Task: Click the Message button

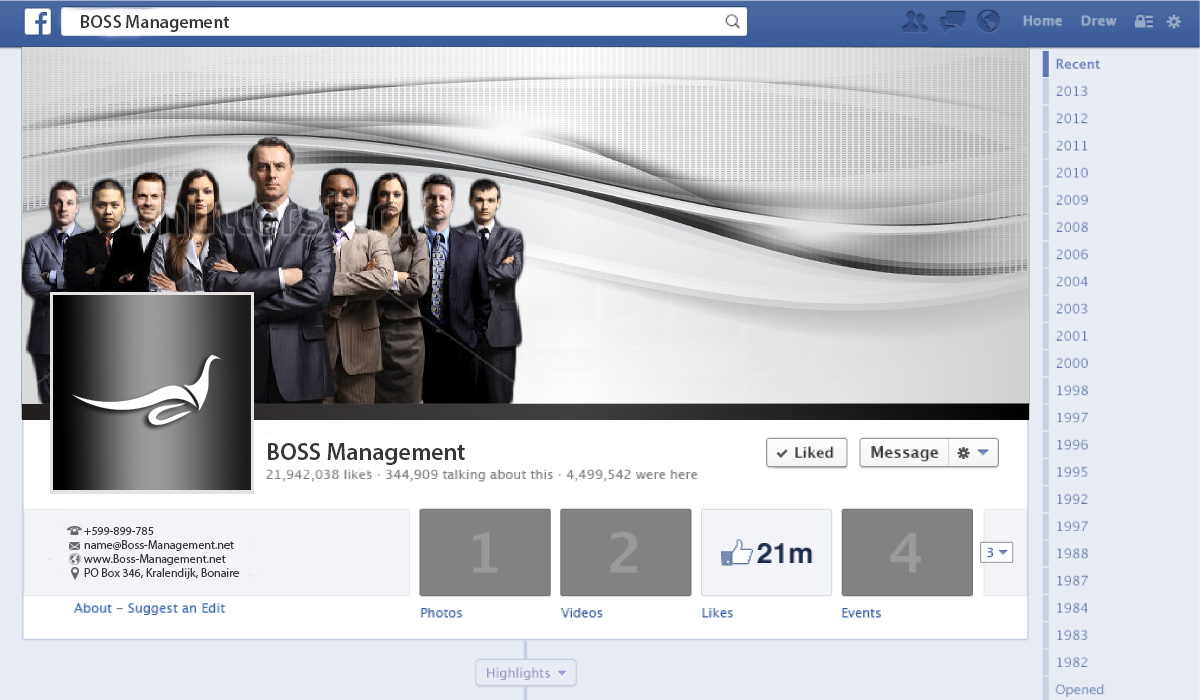Action: tap(904, 453)
